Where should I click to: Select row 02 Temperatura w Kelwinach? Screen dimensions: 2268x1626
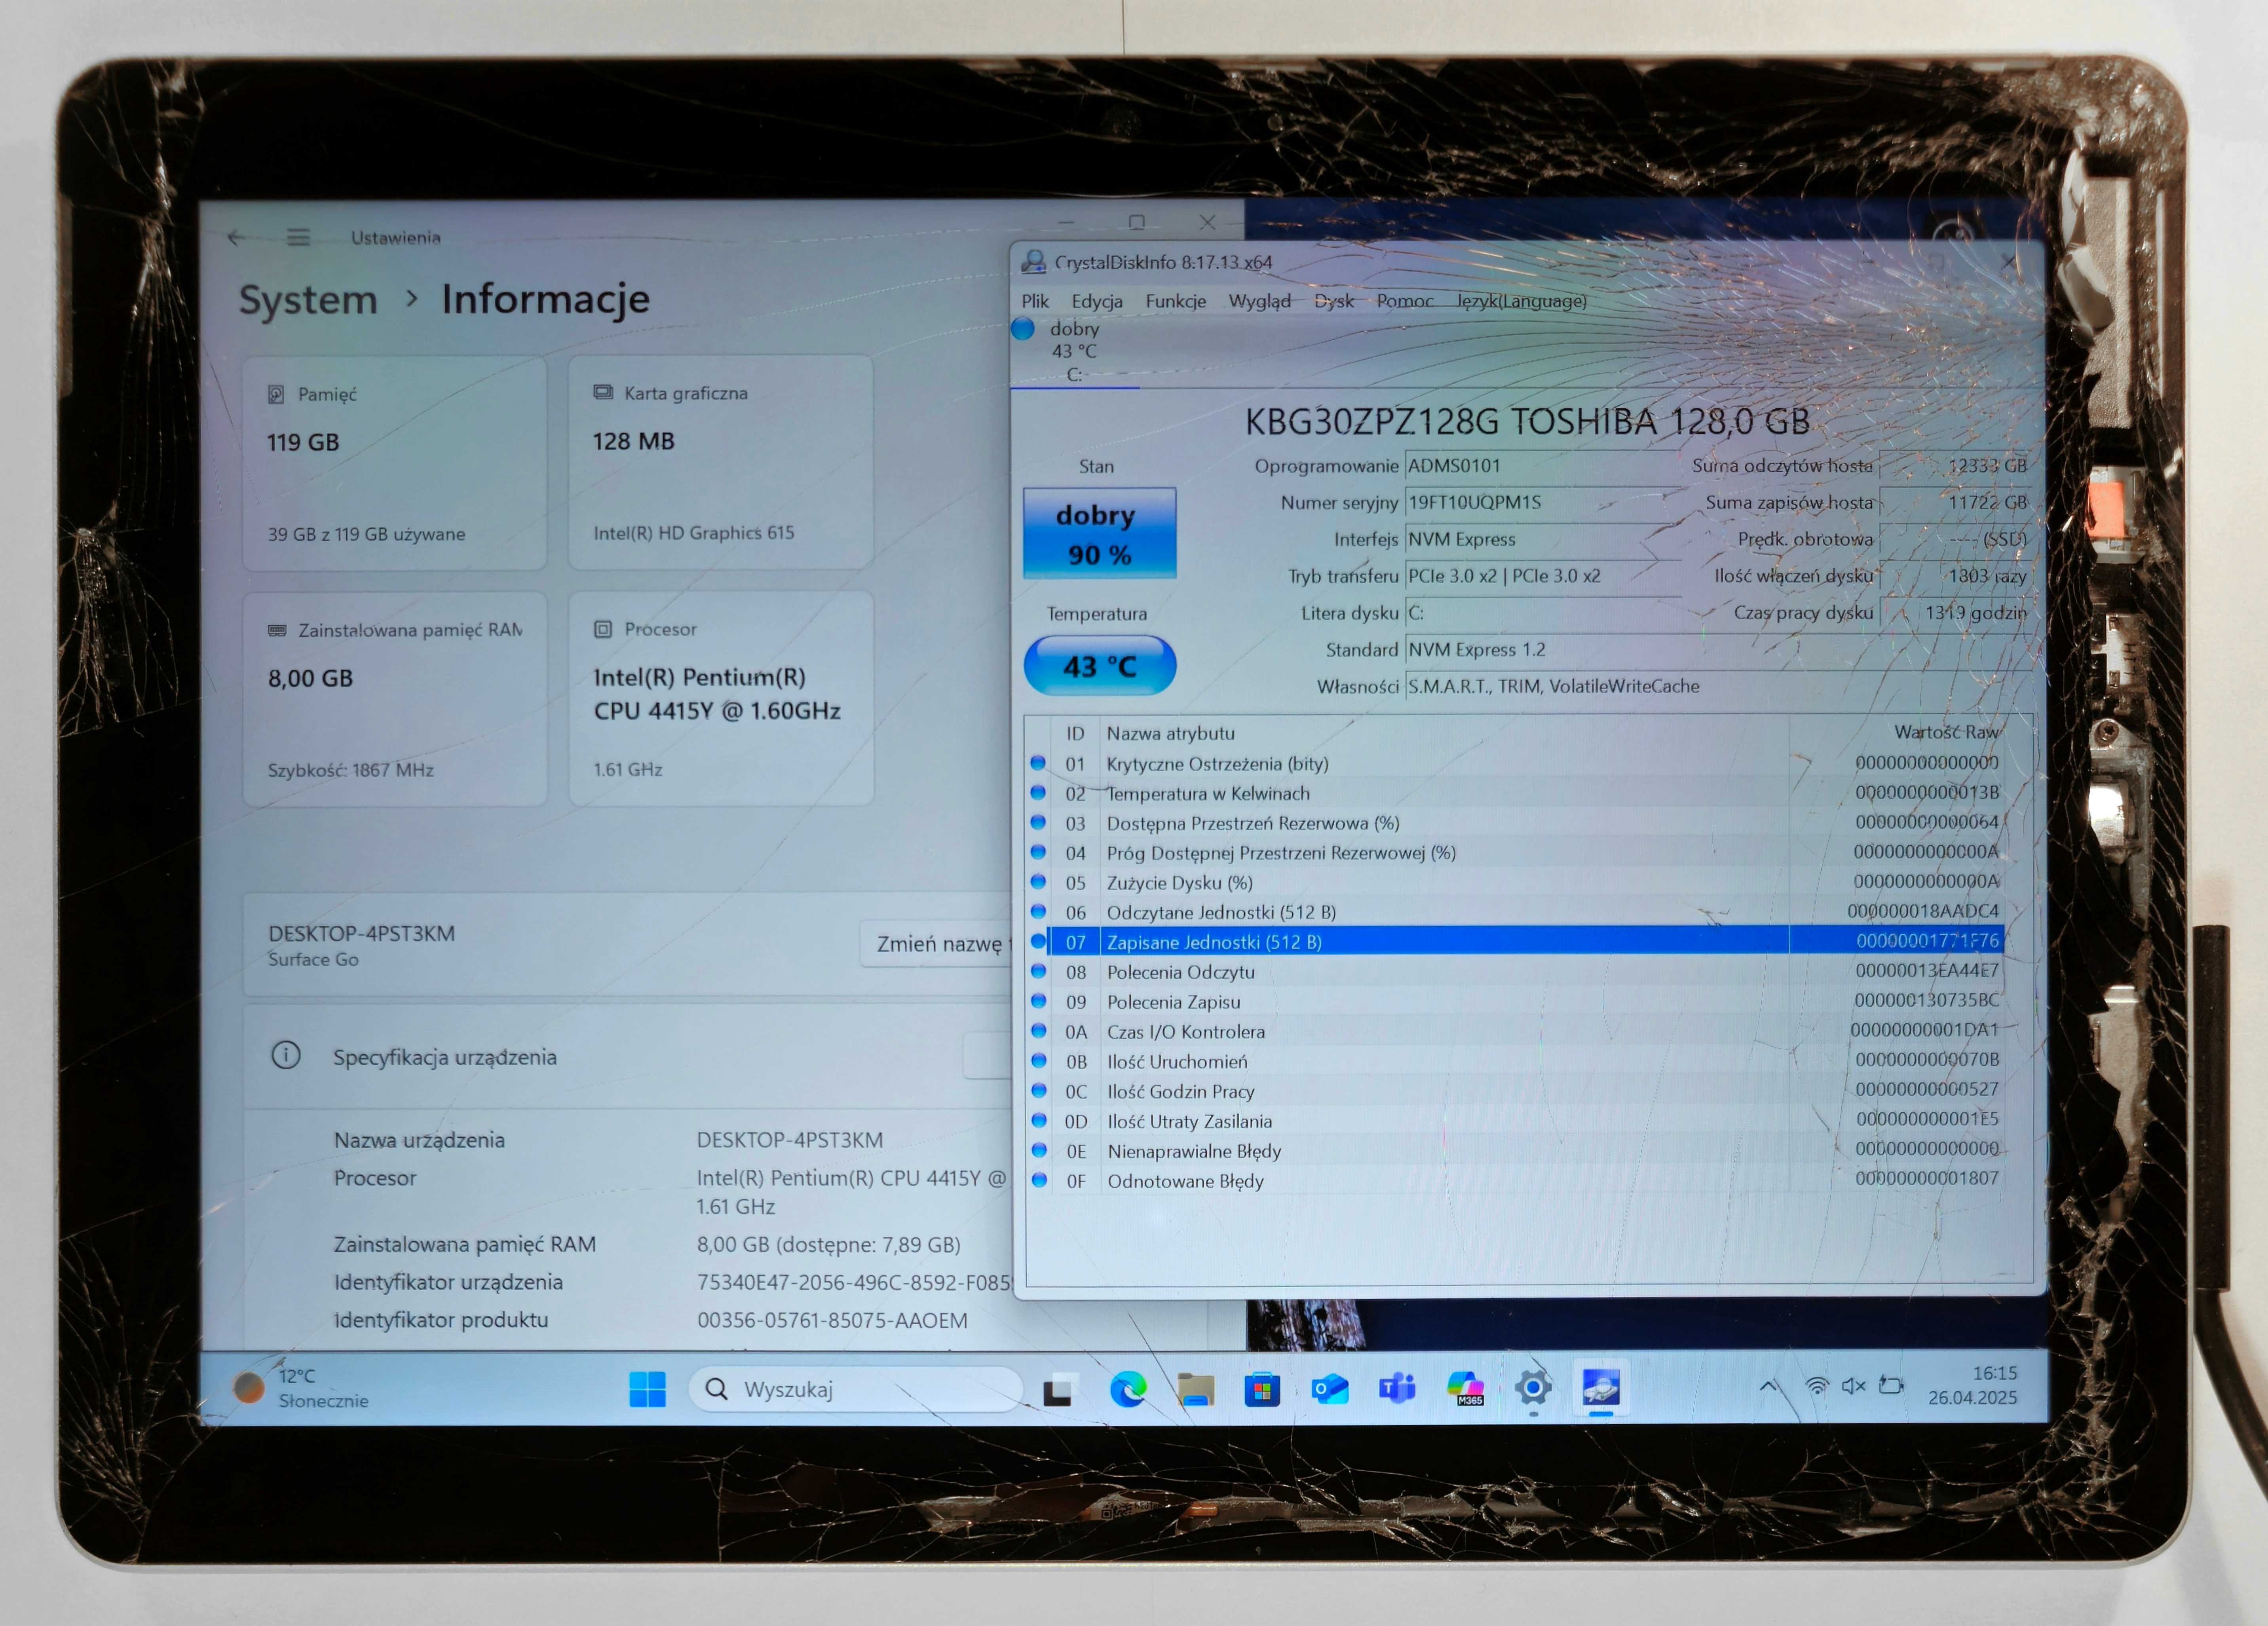coord(1515,793)
